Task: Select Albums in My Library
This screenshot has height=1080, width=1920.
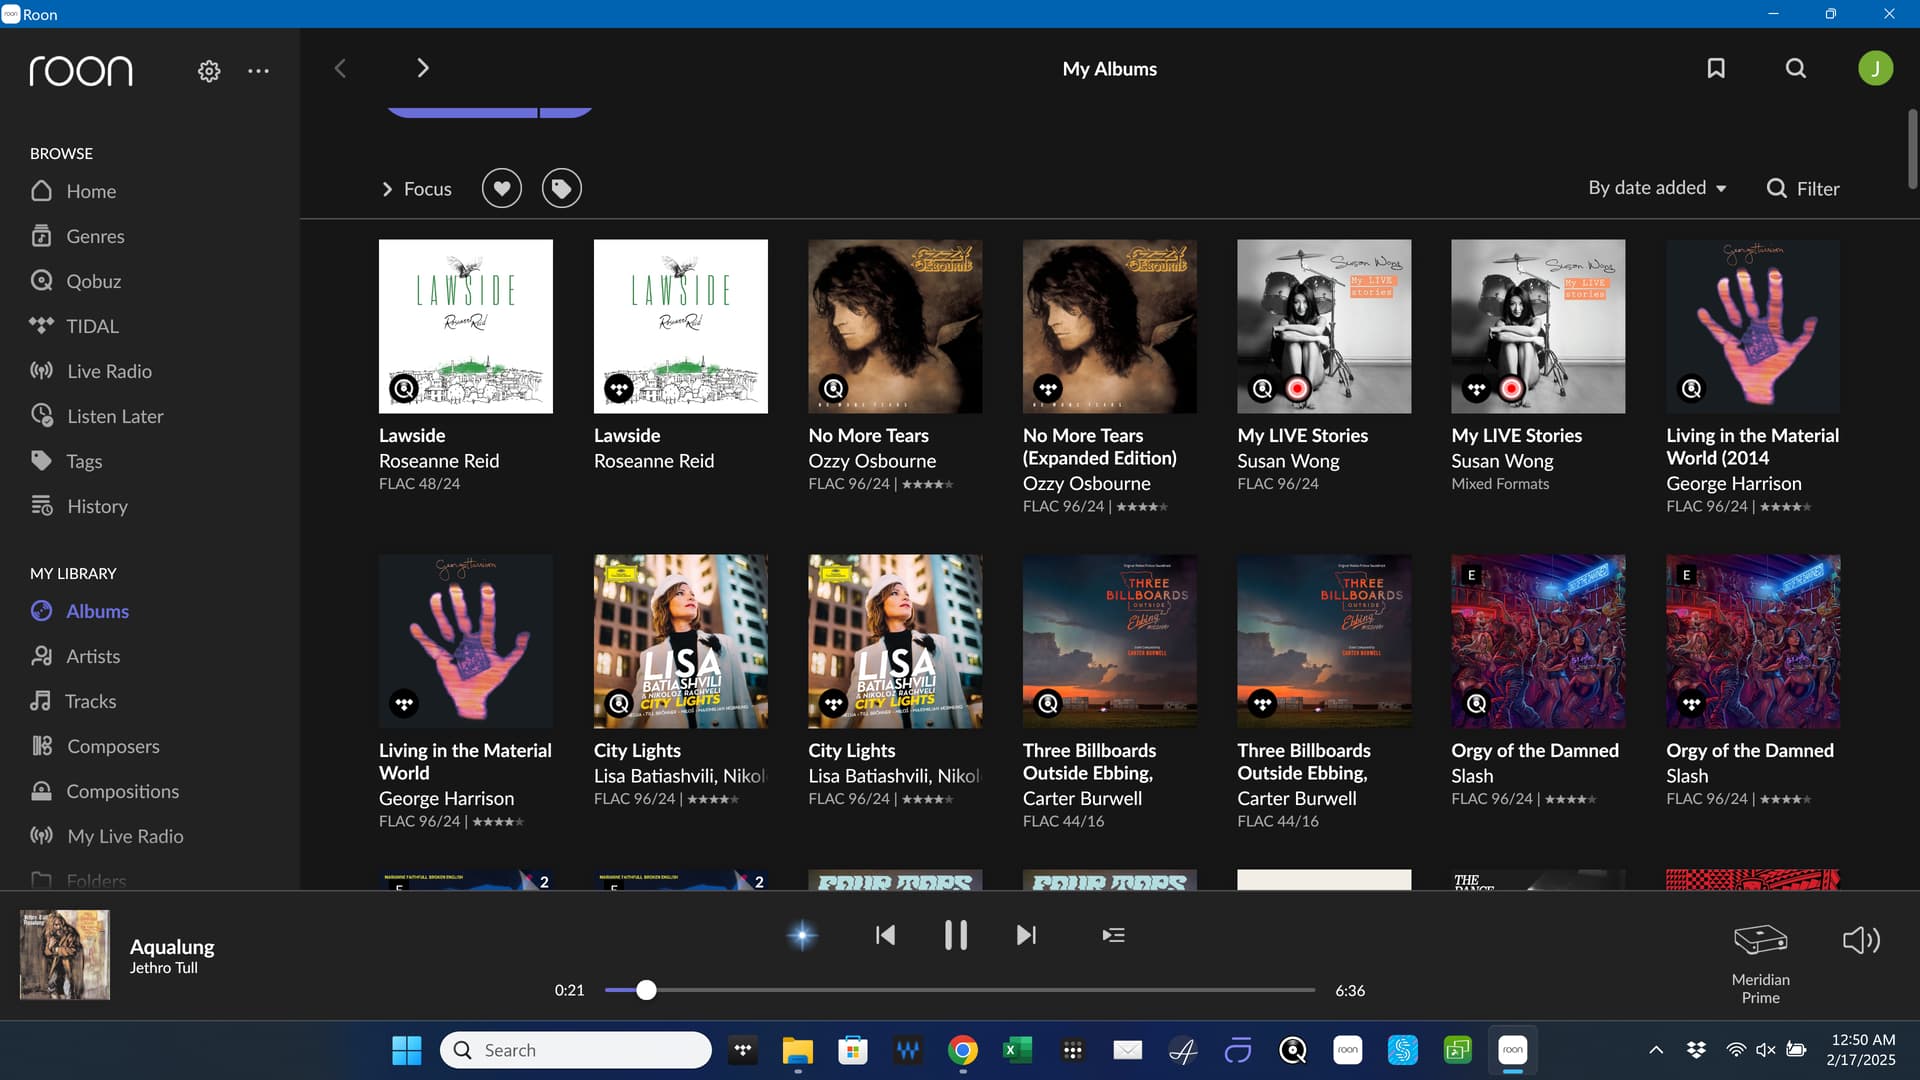Action: [79, 611]
